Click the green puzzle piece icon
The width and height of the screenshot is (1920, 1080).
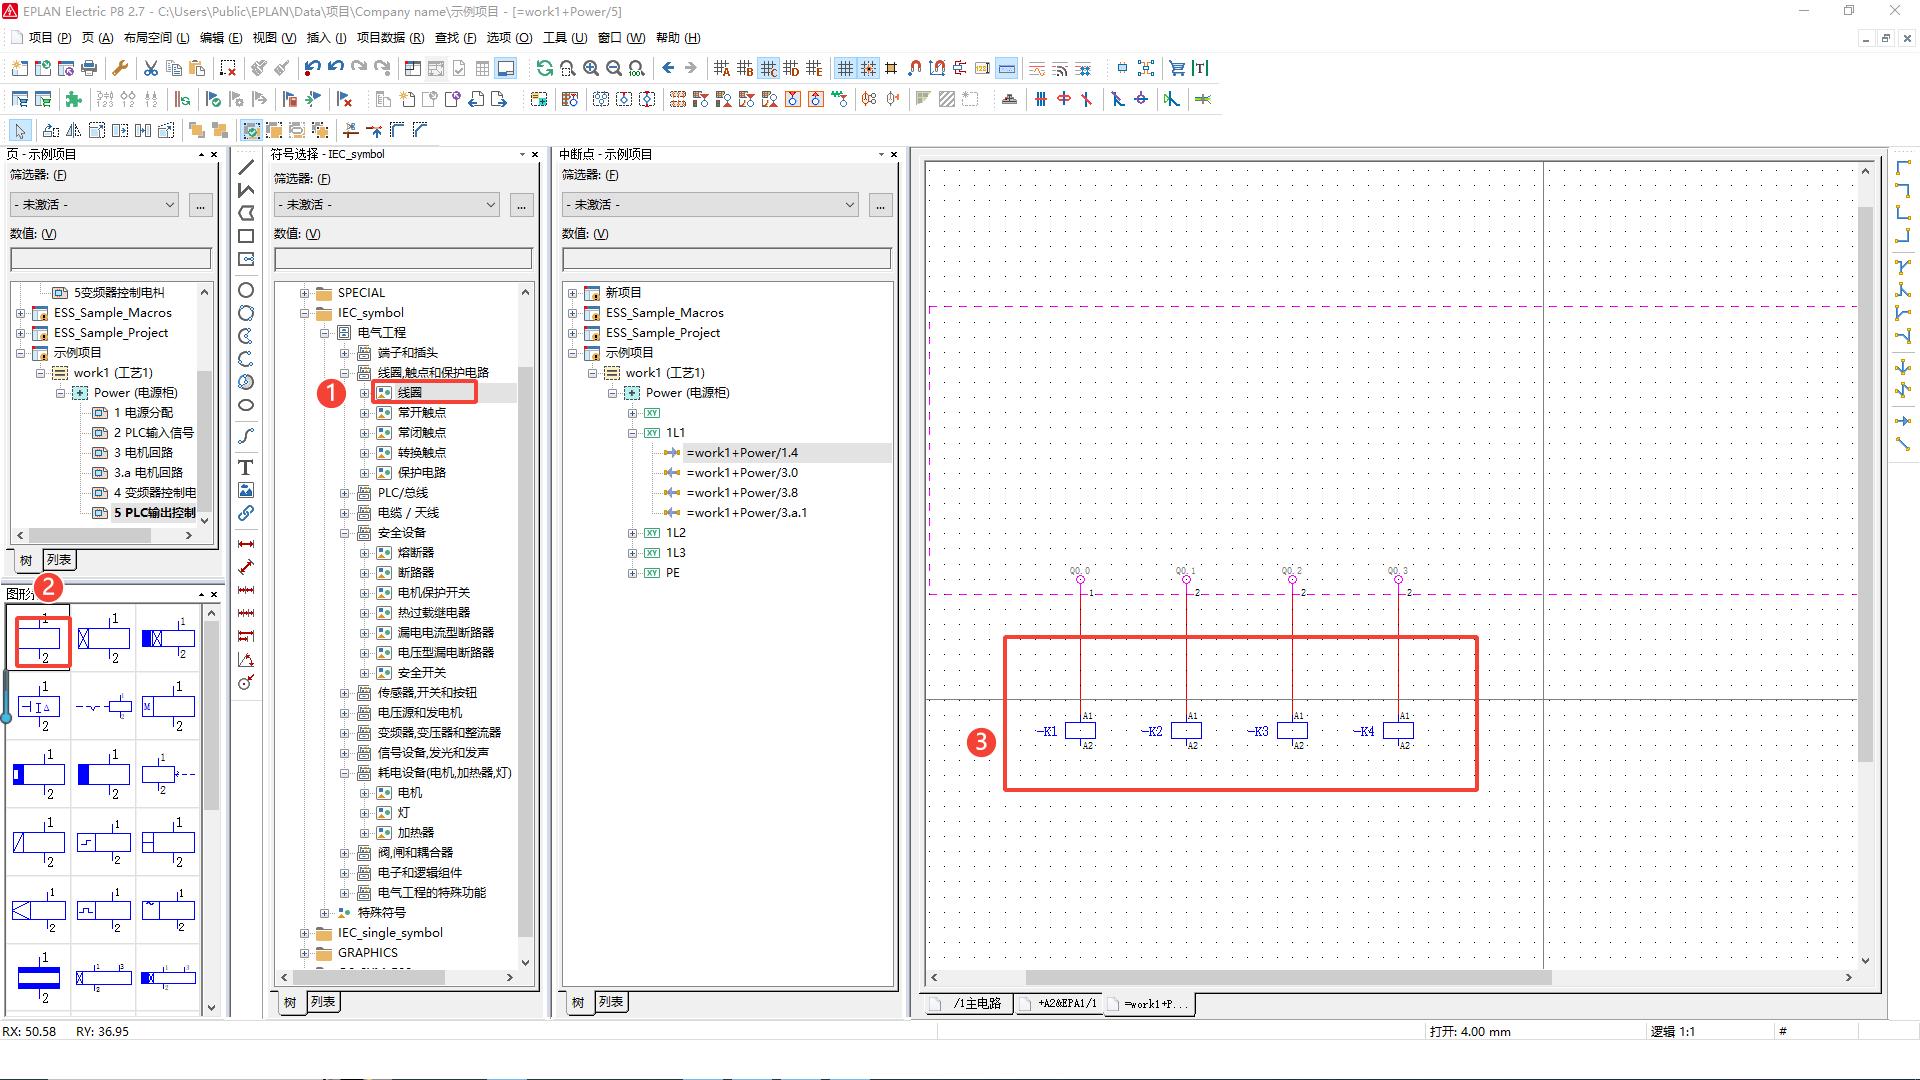(73, 99)
